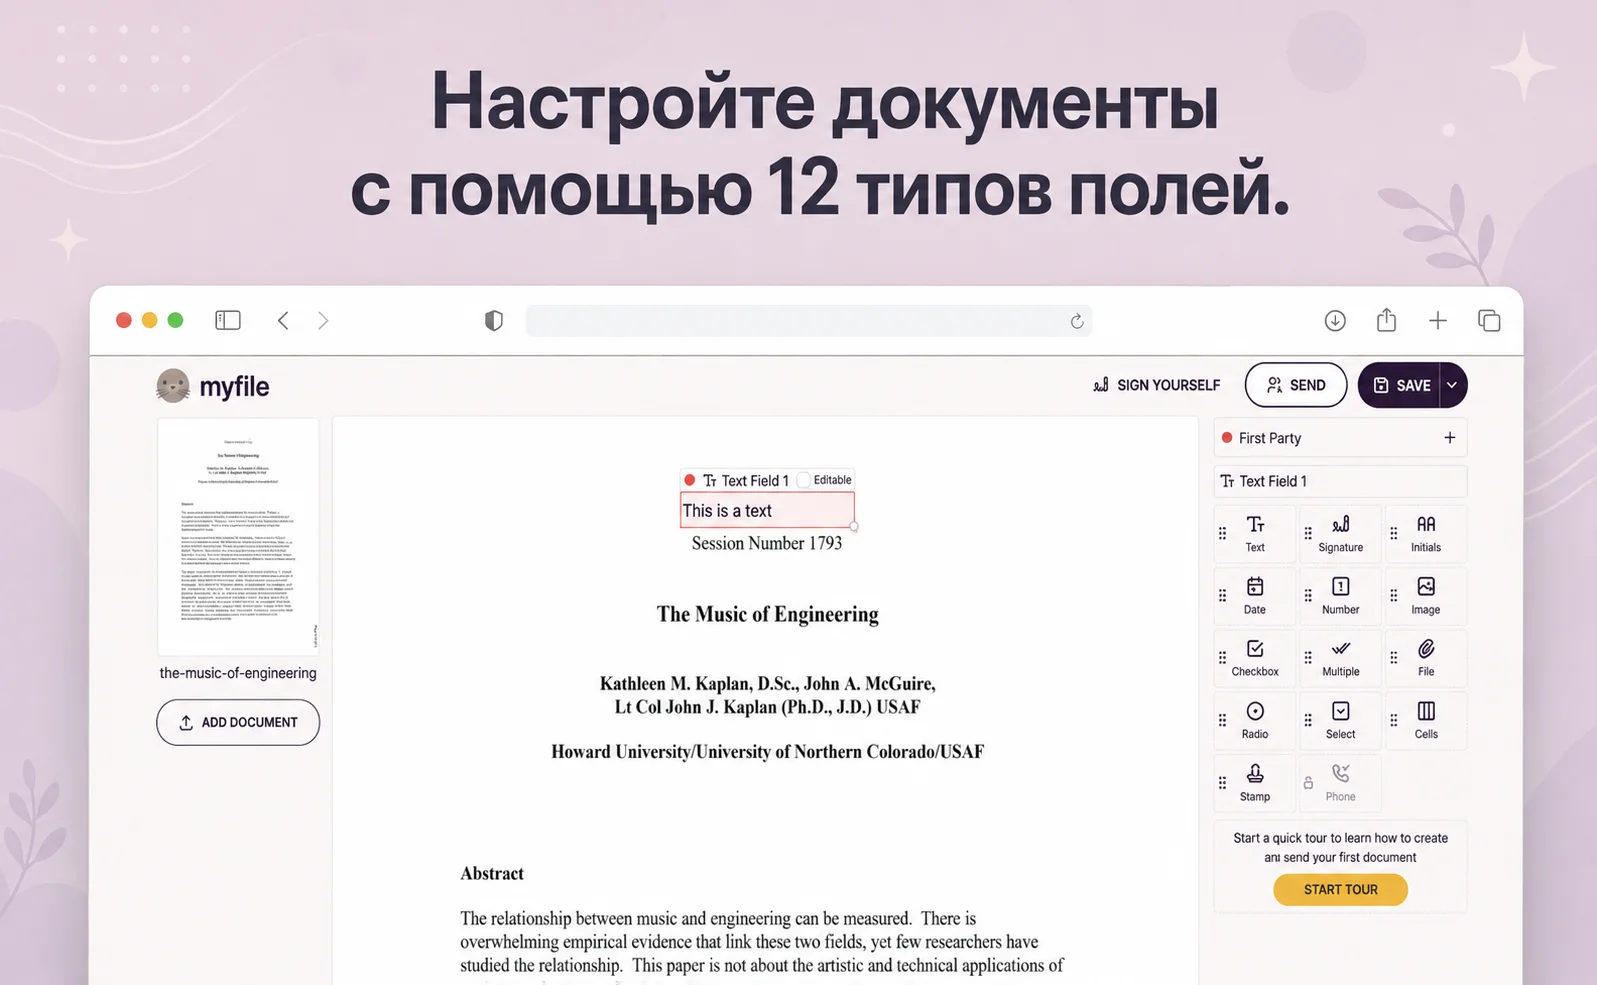Go forward with browser forward arrow
Screen dimensions: 1597x985
(323, 320)
